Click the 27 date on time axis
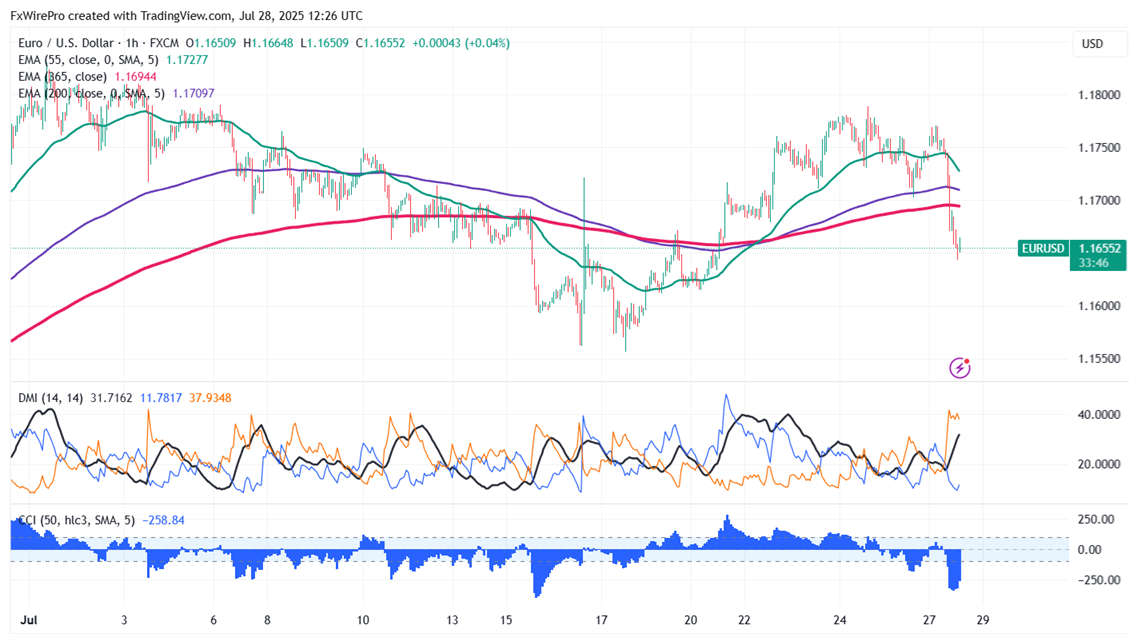Screen dimensions: 1129x634 click(930, 620)
